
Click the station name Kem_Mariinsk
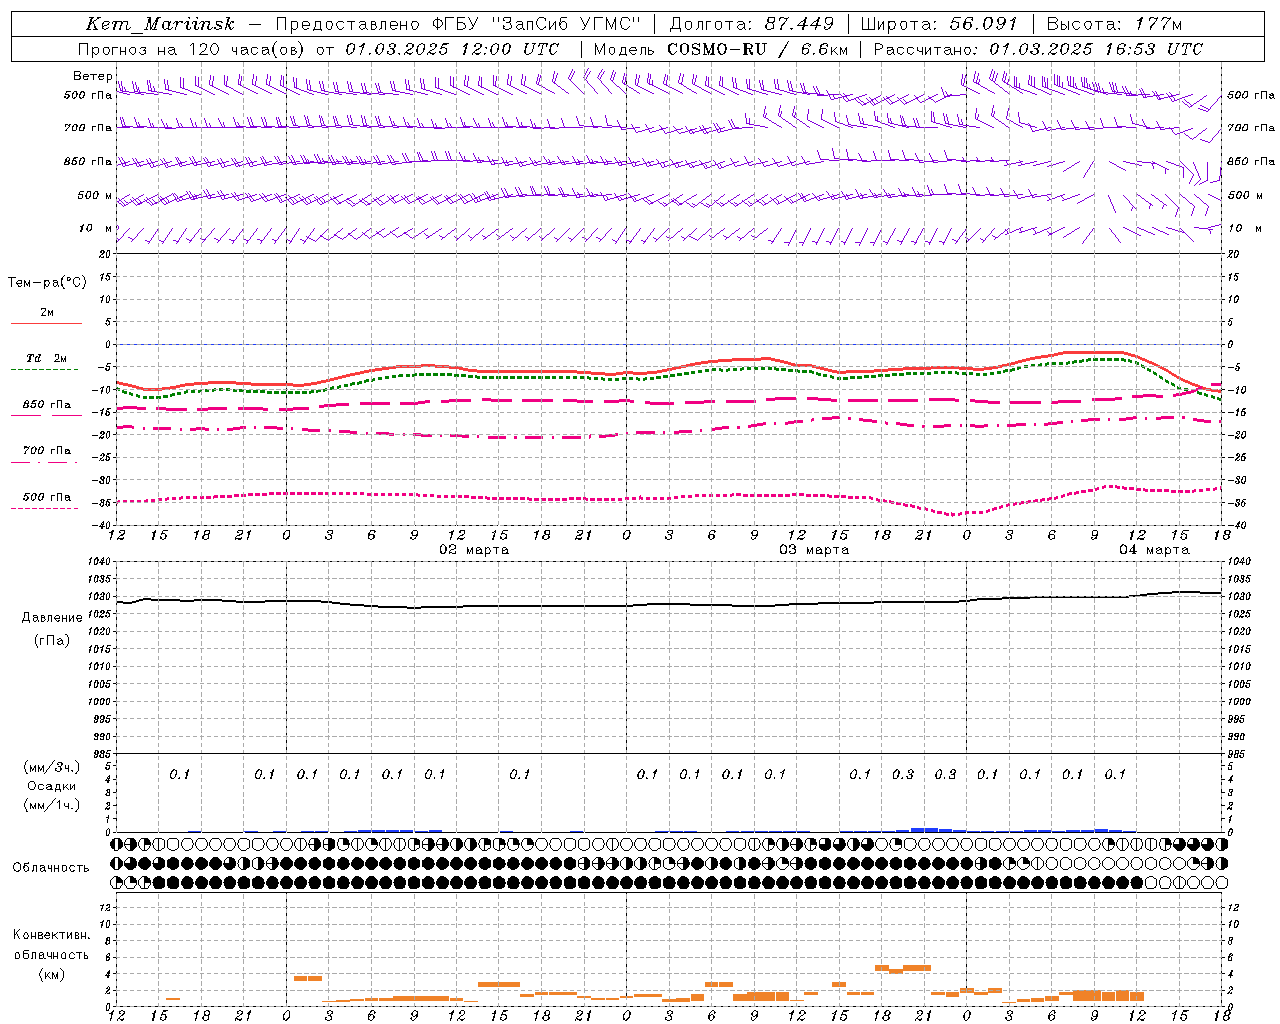pos(160,24)
